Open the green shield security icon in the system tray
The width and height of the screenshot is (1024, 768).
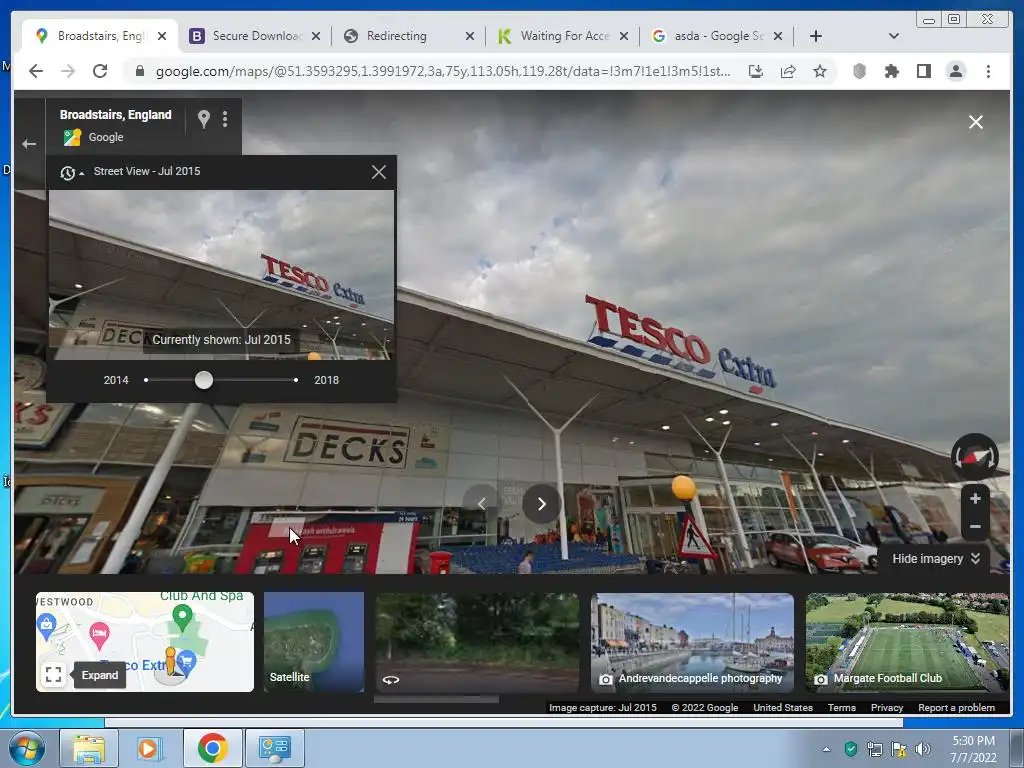(x=850, y=749)
